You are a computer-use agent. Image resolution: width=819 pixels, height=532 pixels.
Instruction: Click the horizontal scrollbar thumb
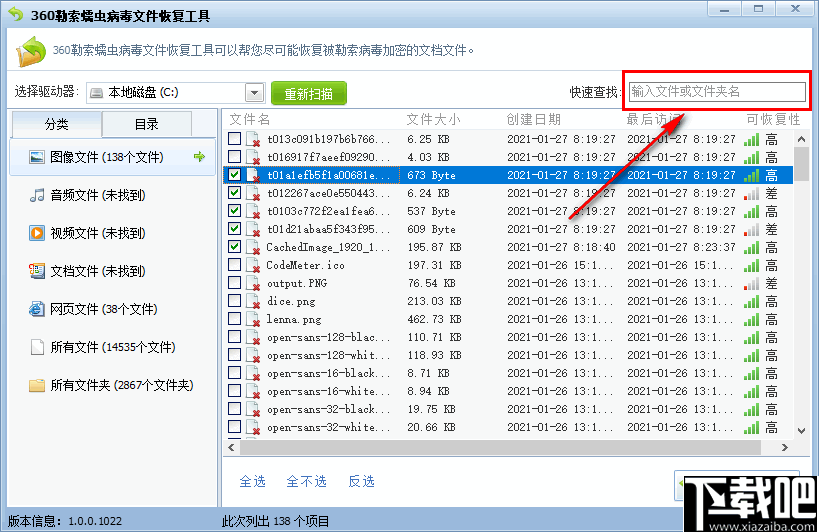tap(500, 447)
